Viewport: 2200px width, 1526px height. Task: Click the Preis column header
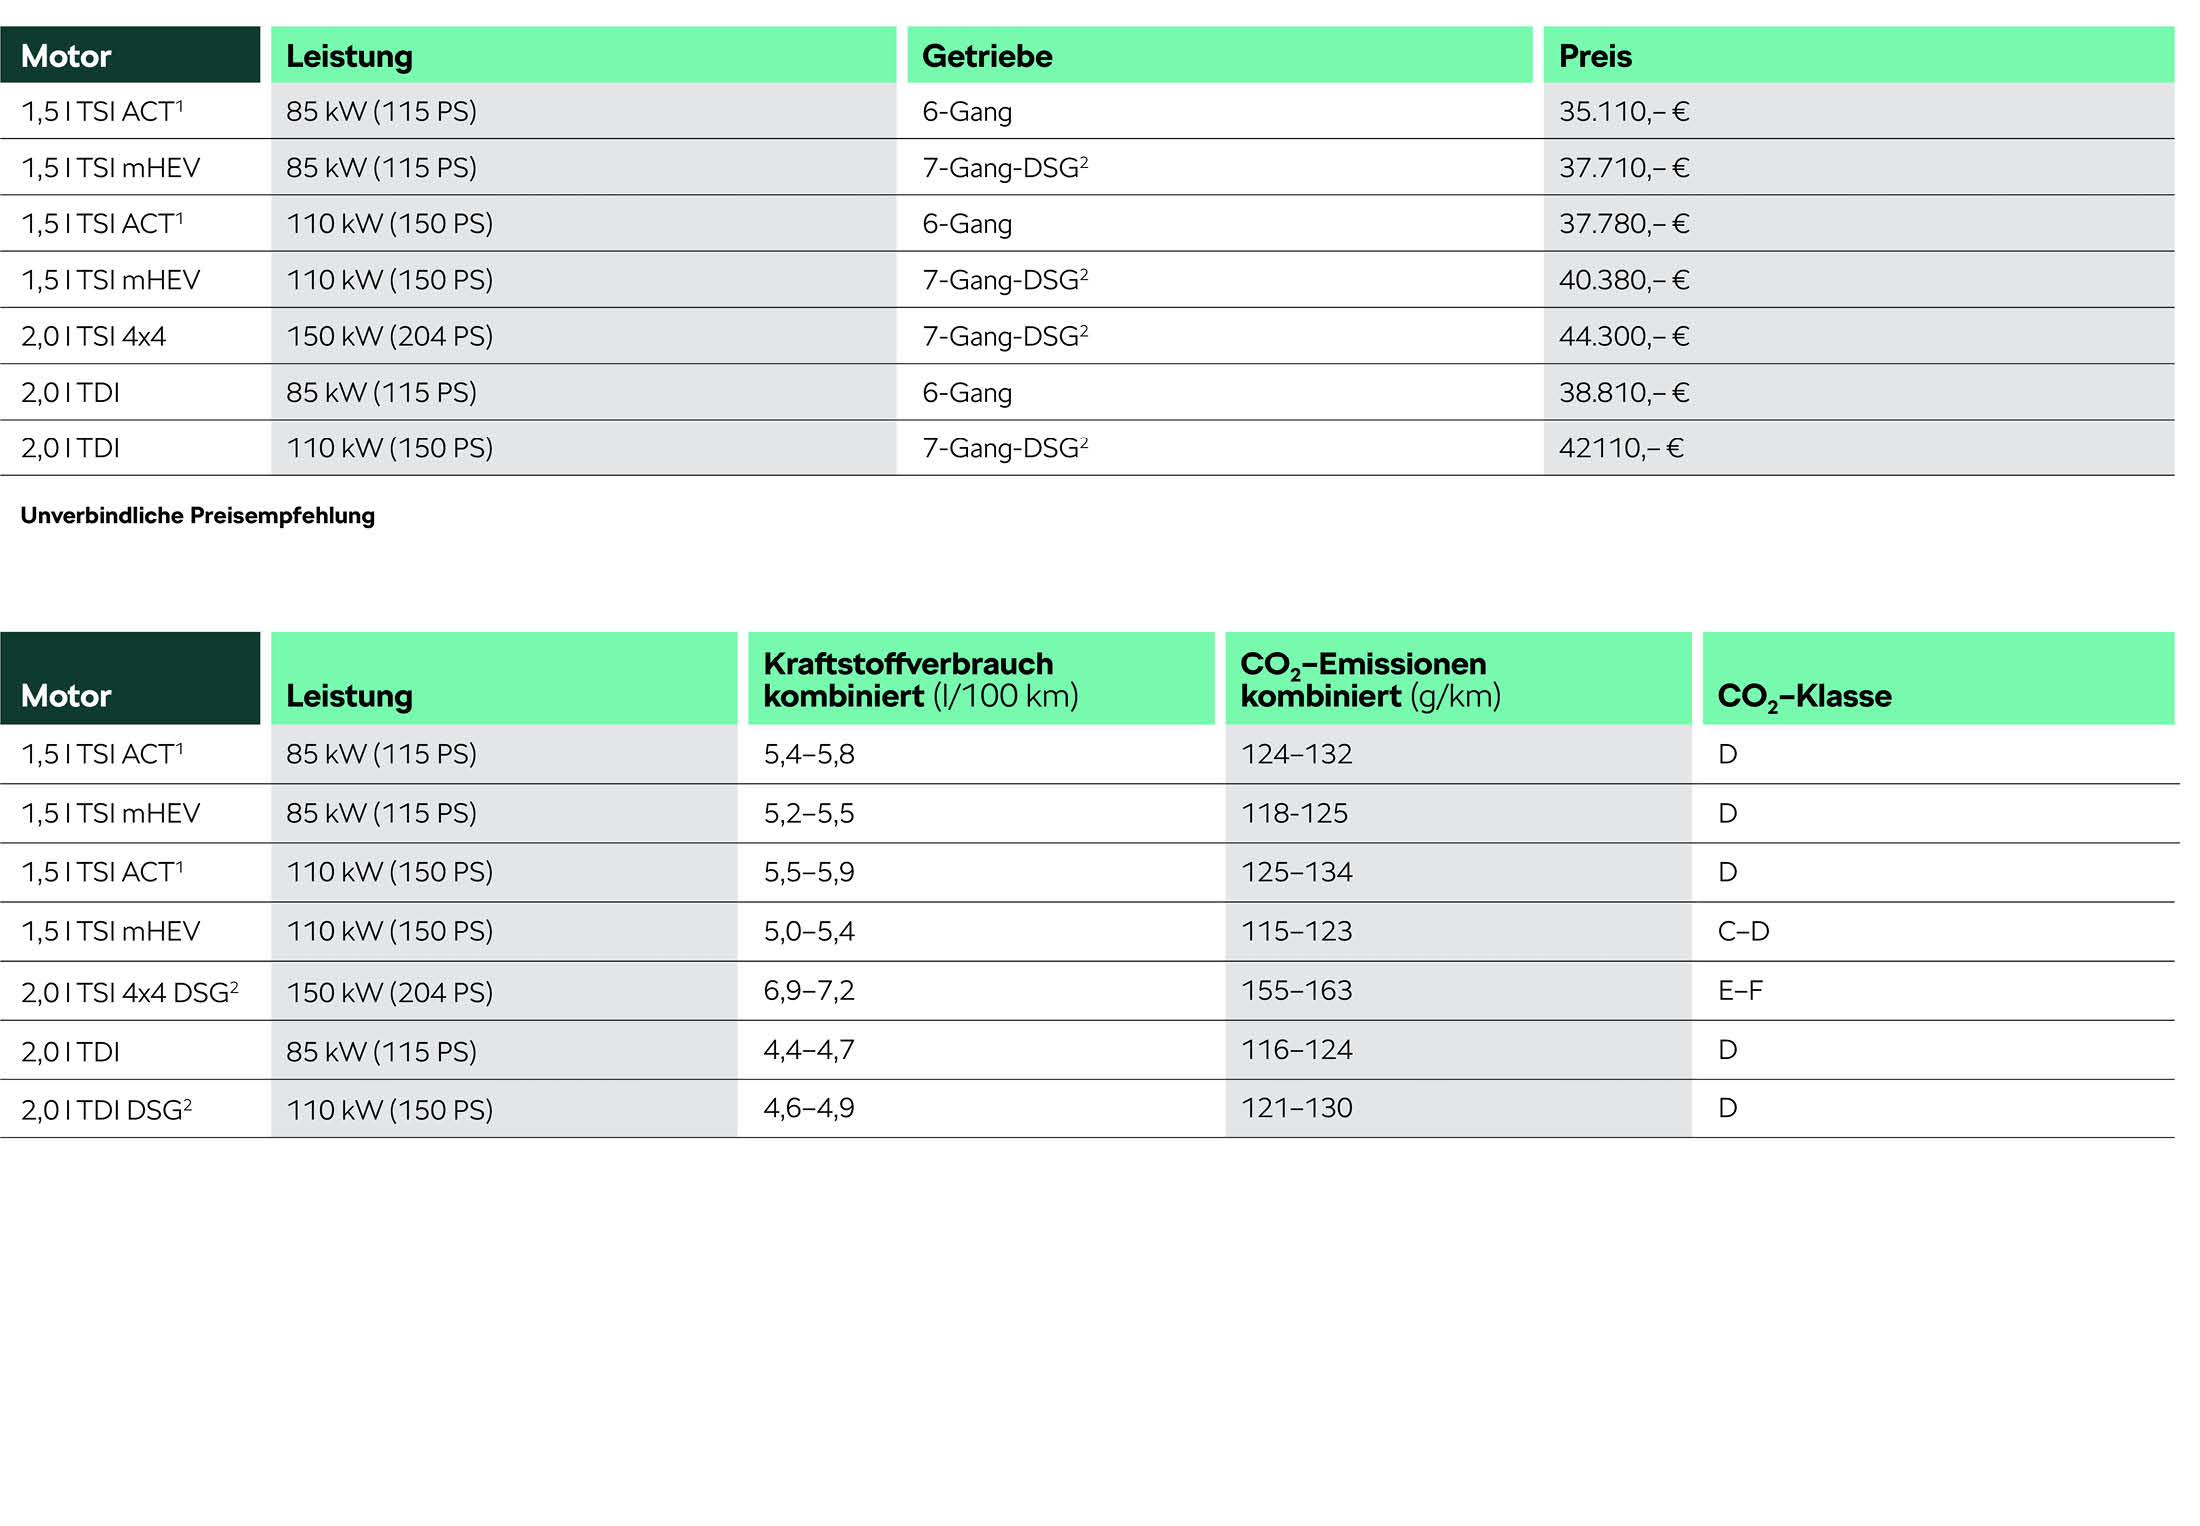(x=1594, y=56)
